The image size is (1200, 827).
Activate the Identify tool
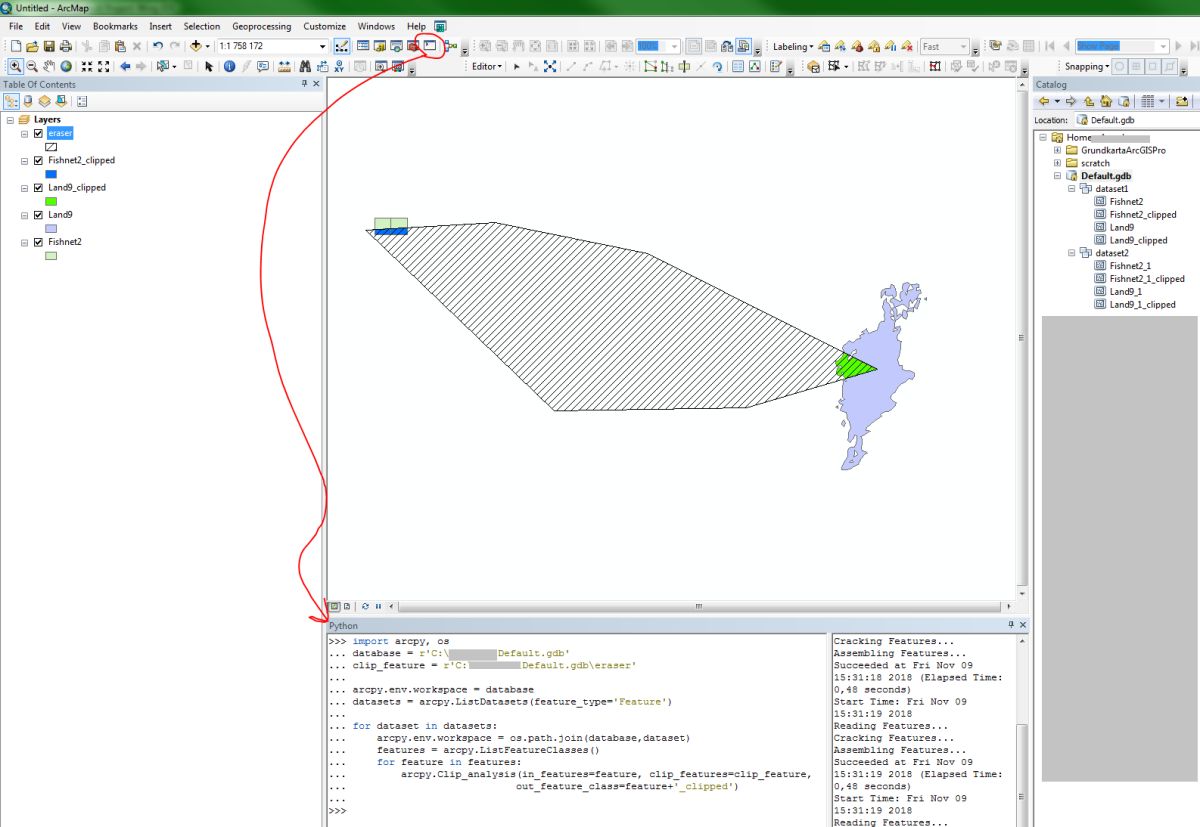pyautogui.click(x=229, y=66)
